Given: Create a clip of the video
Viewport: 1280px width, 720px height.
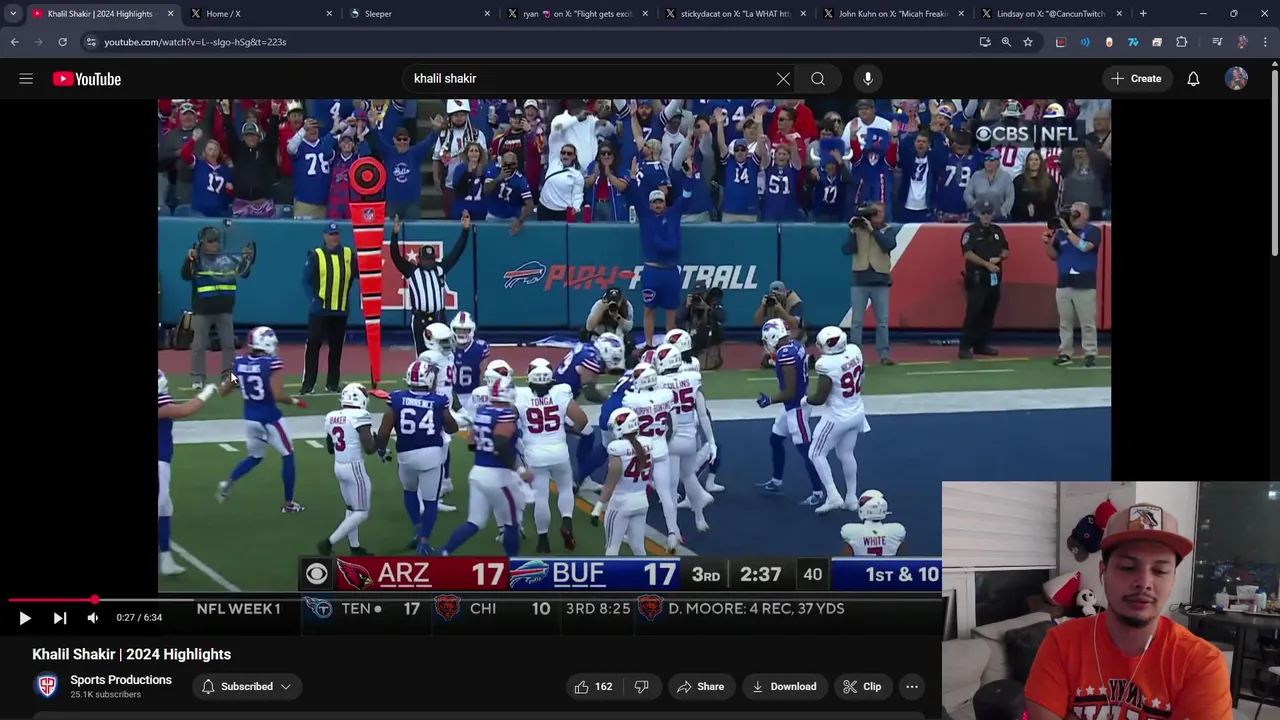Looking at the screenshot, I should coord(862,686).
